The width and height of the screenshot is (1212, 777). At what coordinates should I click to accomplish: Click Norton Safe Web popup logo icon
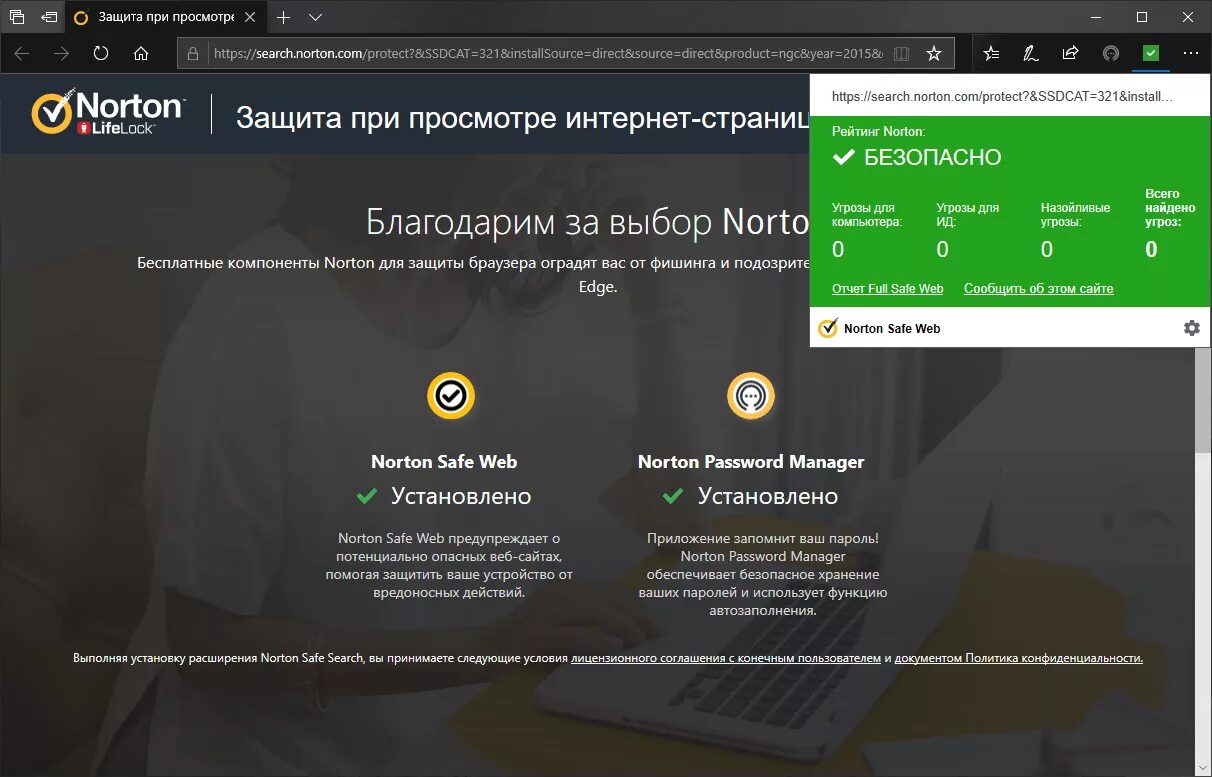pos(828,328)
